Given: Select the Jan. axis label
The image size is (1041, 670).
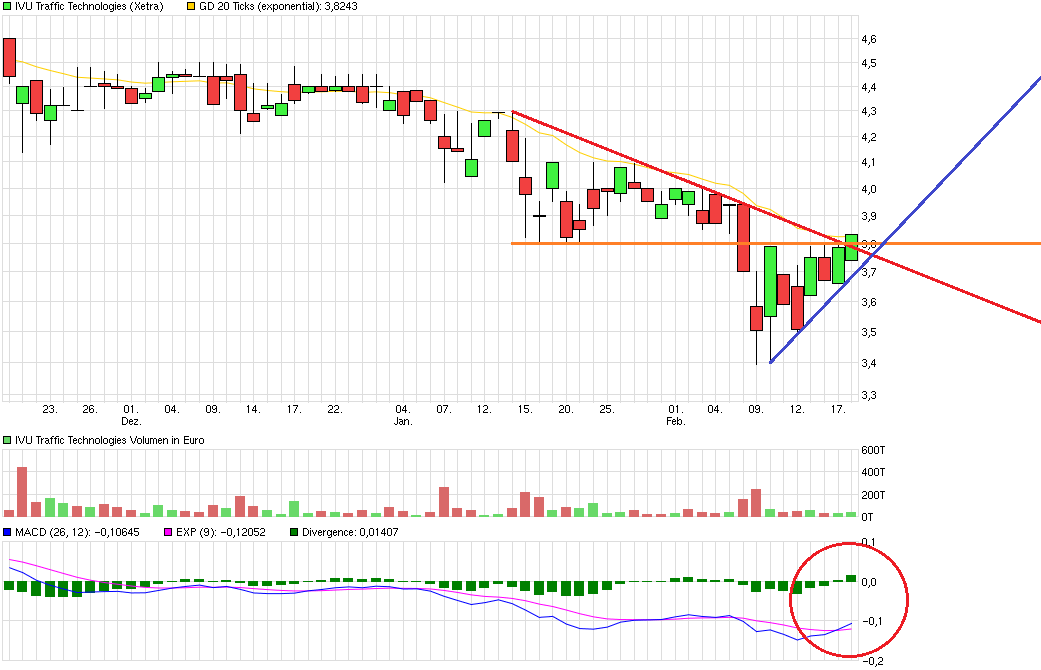Looking at the screenshot, I should (x=403, y=421).
